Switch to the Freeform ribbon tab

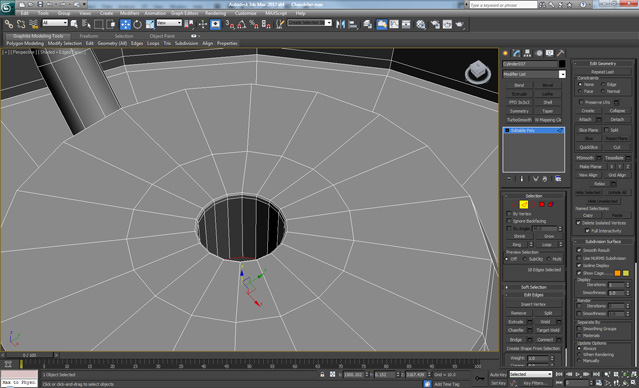coord(89,36)
